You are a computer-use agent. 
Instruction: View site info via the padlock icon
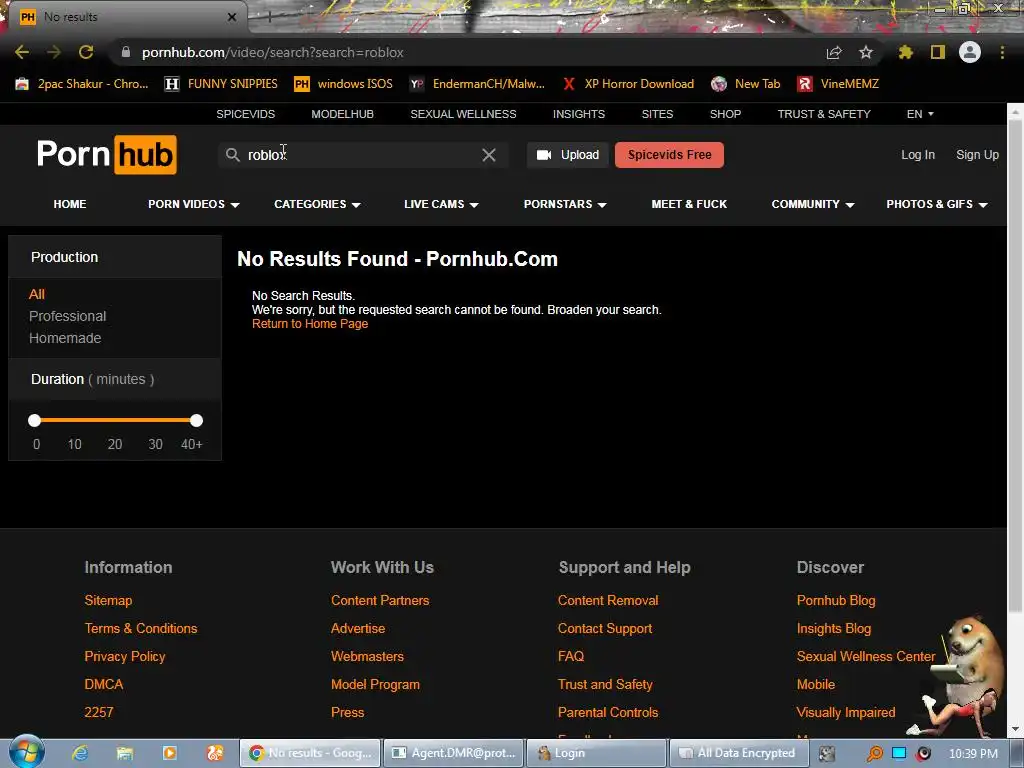tap(126, 52)
